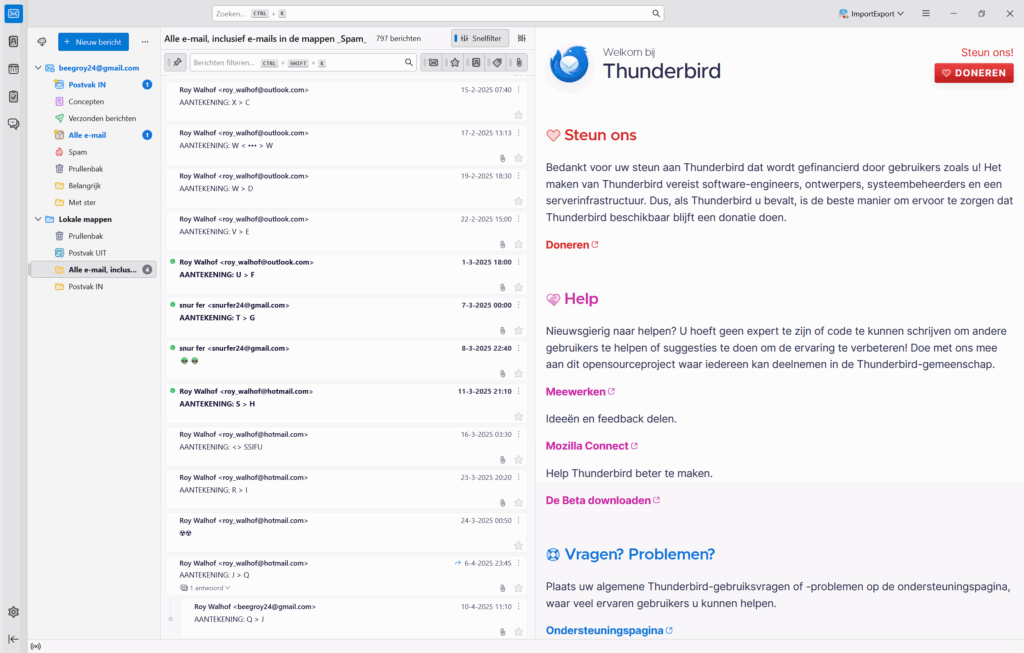The width and height of the screenshot is (1024, 653).
Task: Open the Thunderbird app hamburger menu
Action: coord(925,13)
